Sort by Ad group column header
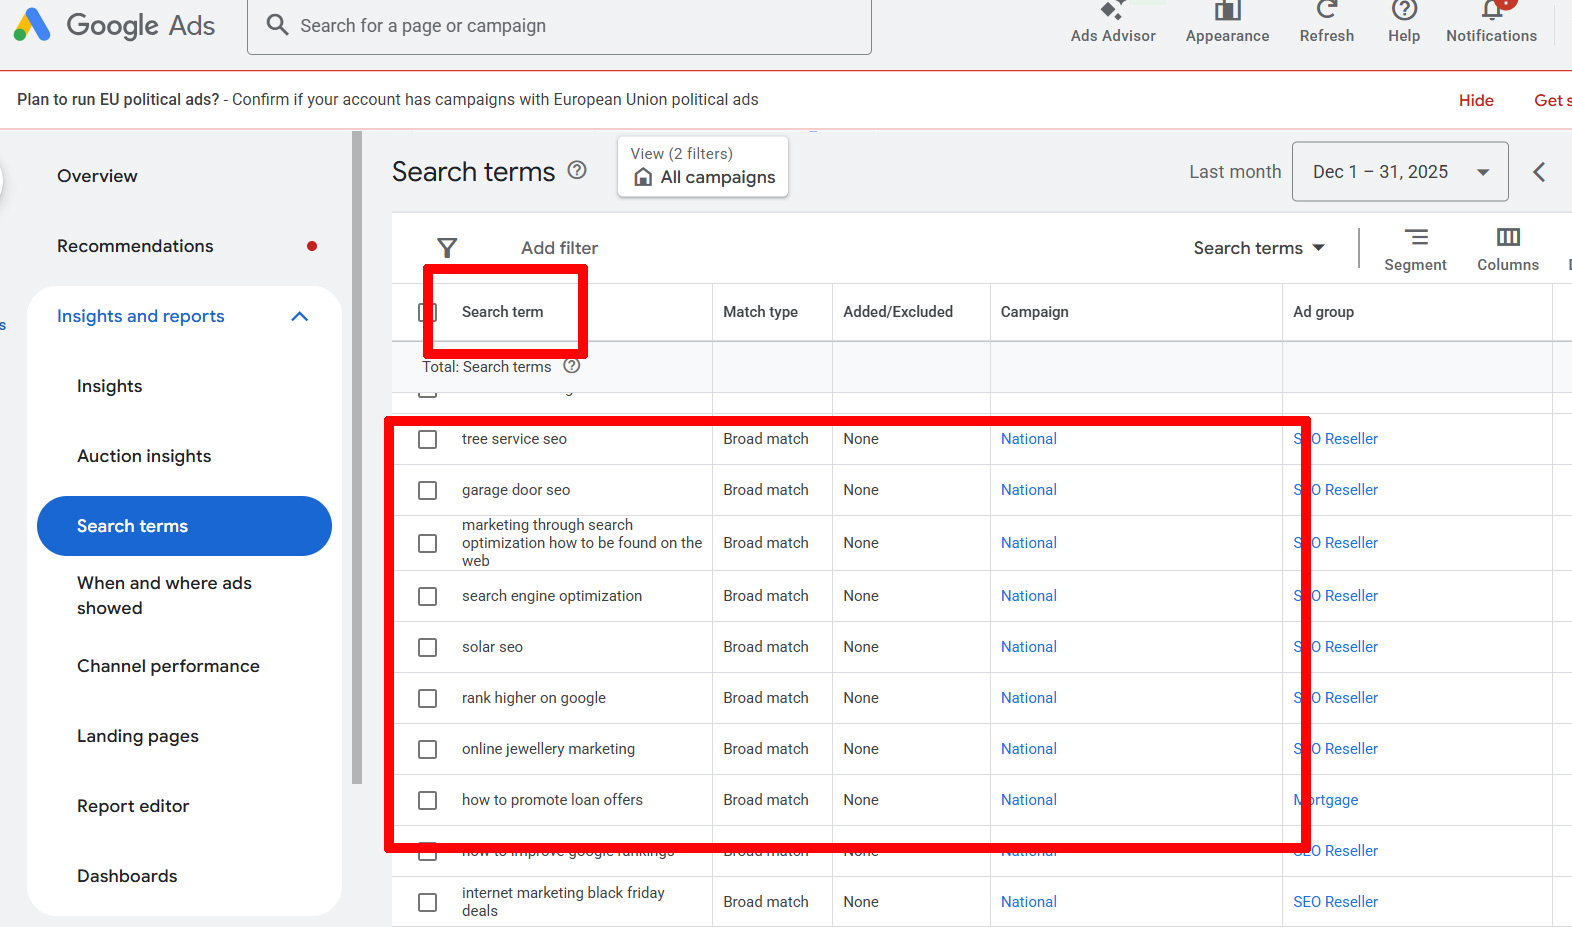This screenshot has width=1572, height=927. coord(1323,312)
